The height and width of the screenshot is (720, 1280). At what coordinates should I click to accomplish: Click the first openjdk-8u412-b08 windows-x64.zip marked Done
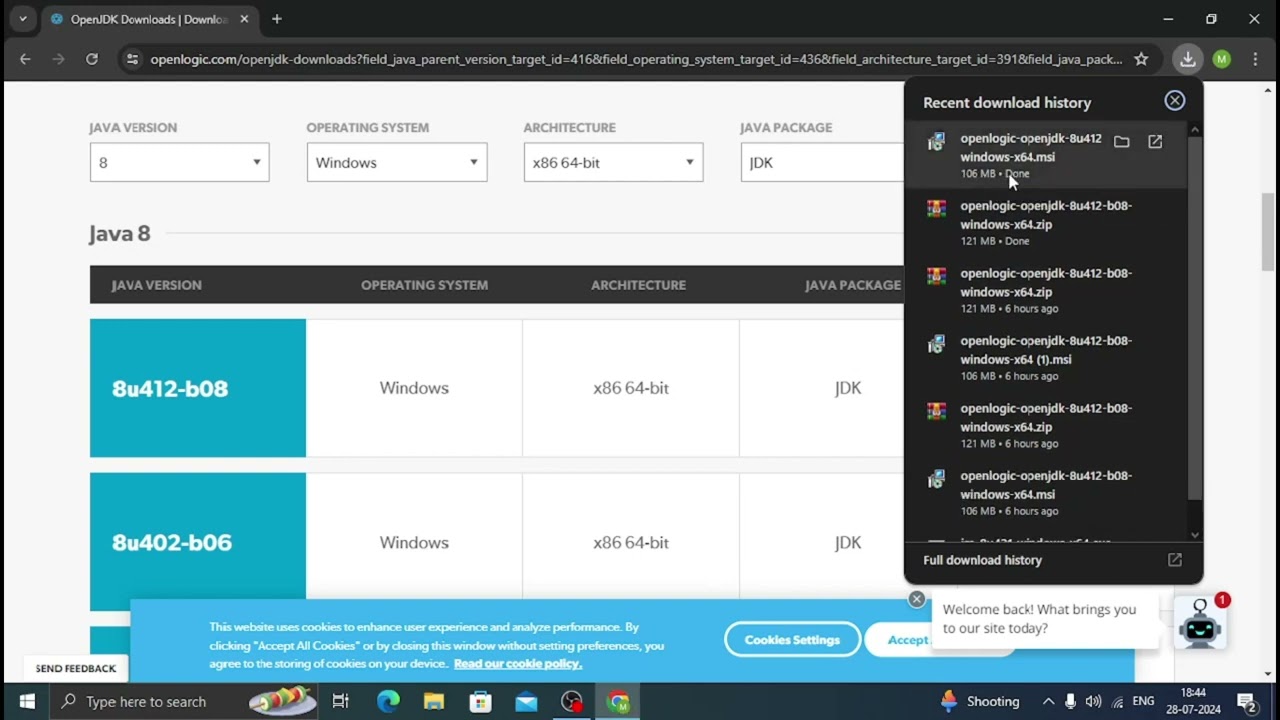pos(1045,222)
